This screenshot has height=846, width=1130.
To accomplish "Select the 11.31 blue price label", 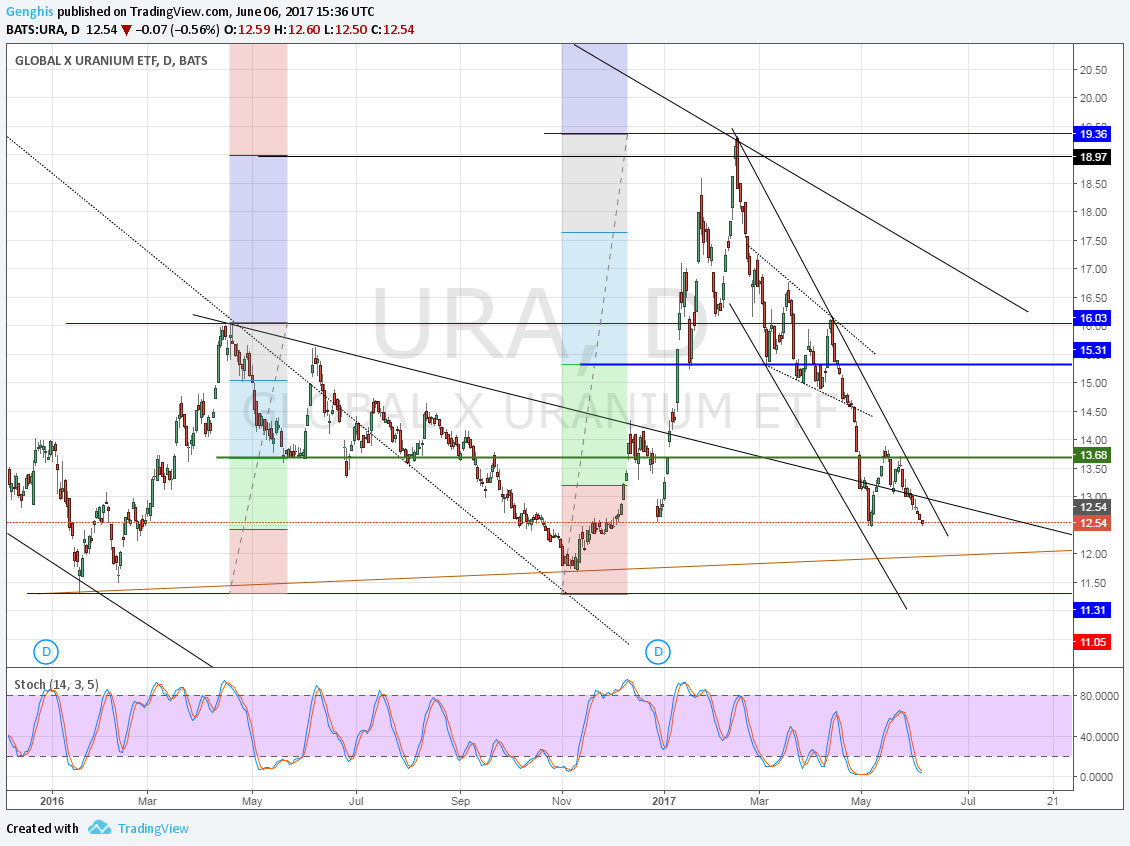I will tap(1093, 610).
